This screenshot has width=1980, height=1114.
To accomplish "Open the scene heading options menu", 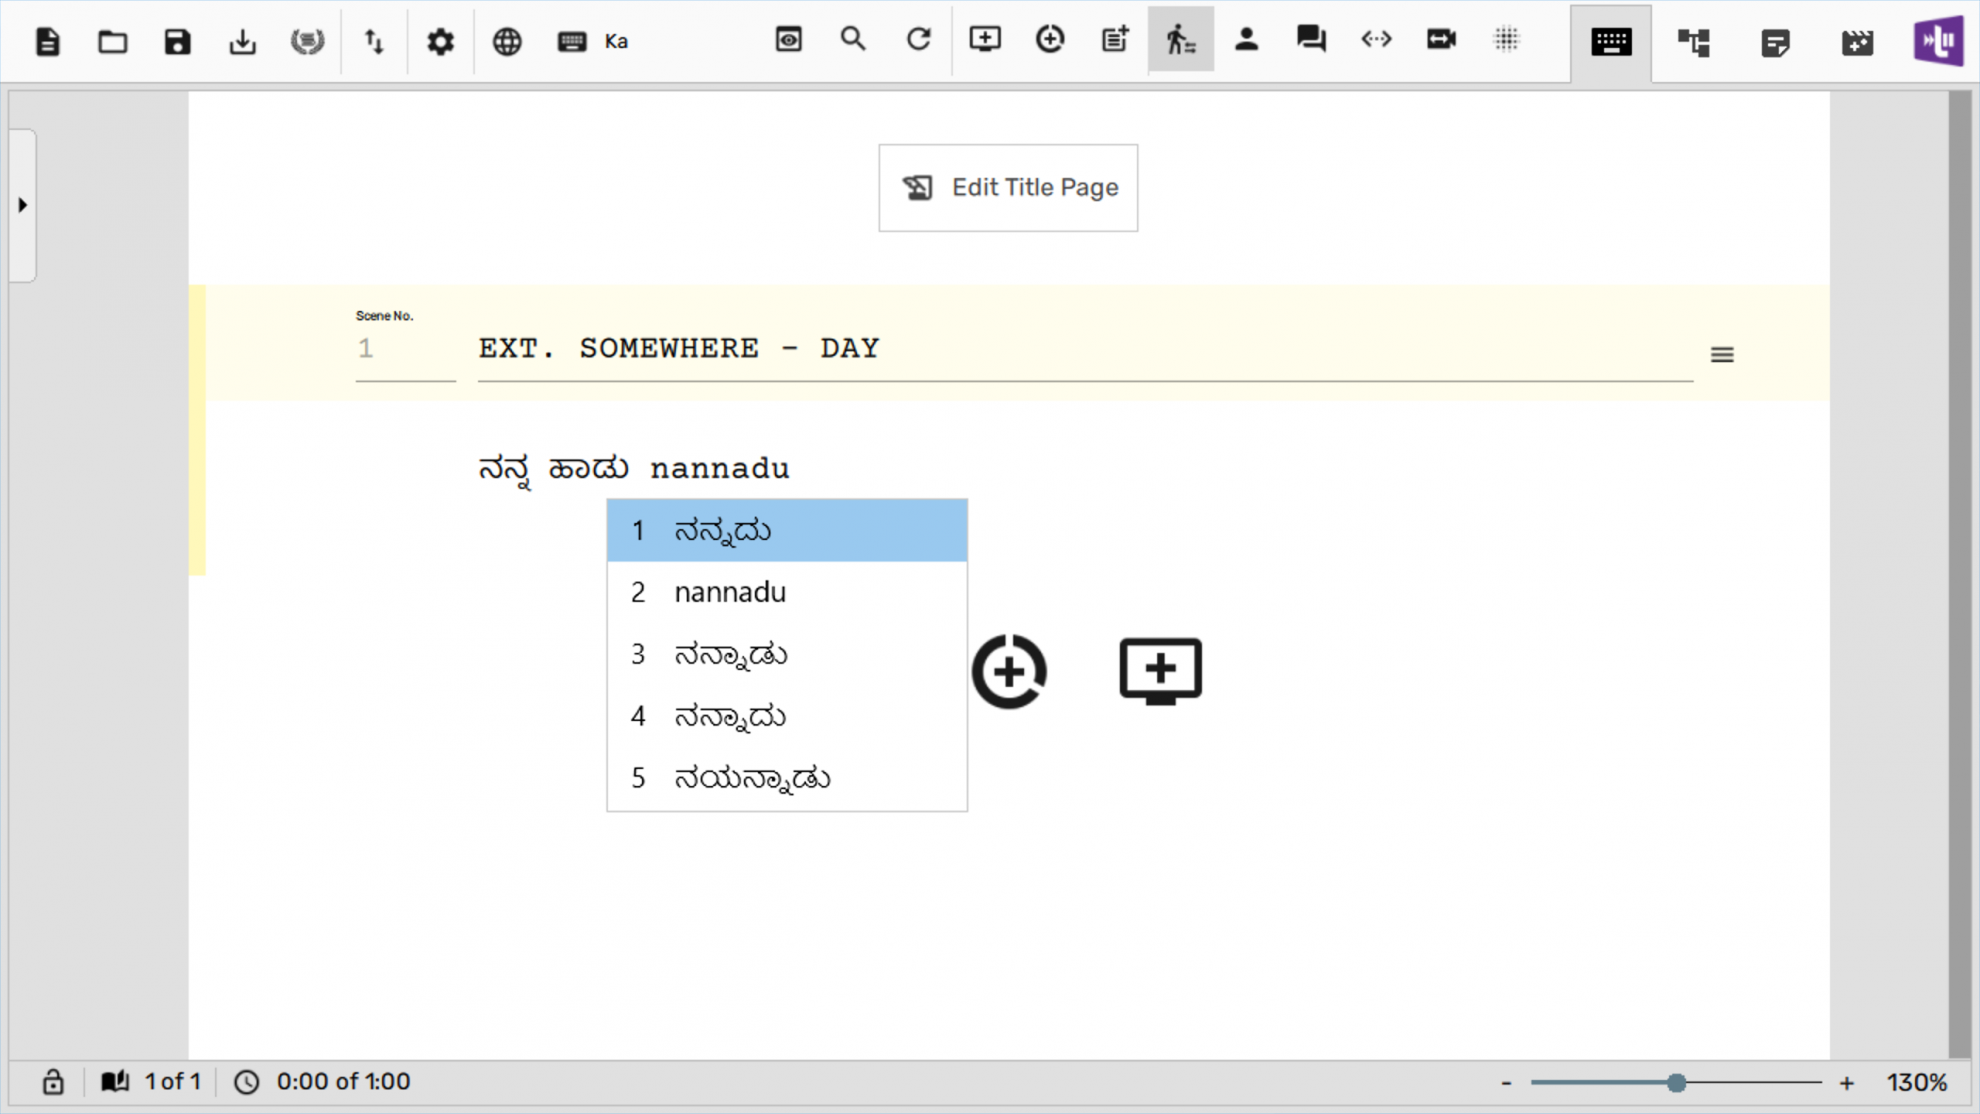I will click(1721, 354).
